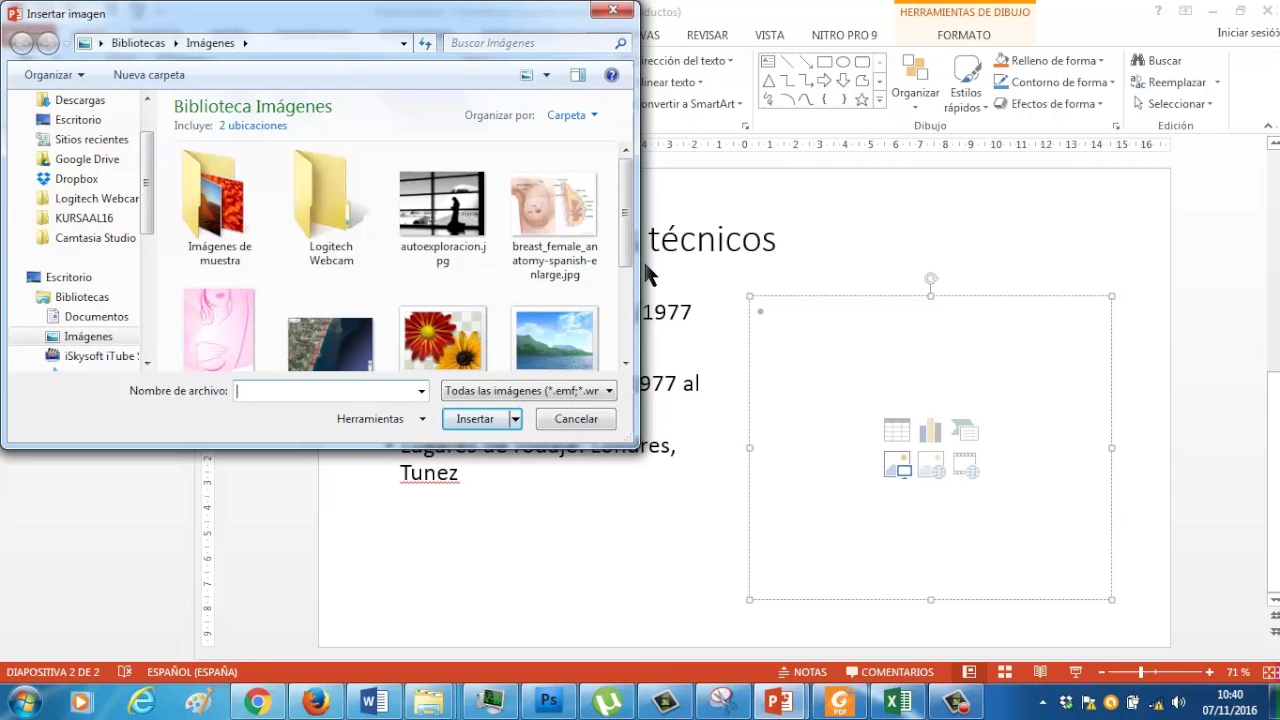The image size is (1280, 720).
Task: Expand the shapes gallery with the more arrow
Action: click(880, 99)
